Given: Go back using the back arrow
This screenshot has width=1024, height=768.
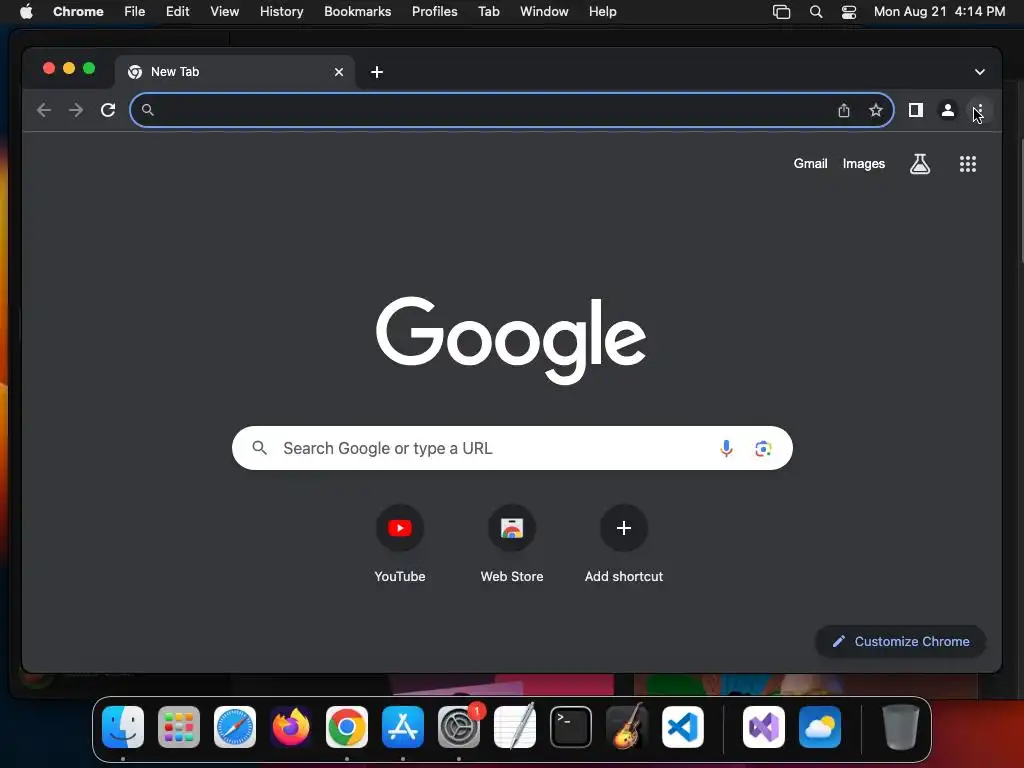Looking at the screenshot, I should (x=44, y=110).
